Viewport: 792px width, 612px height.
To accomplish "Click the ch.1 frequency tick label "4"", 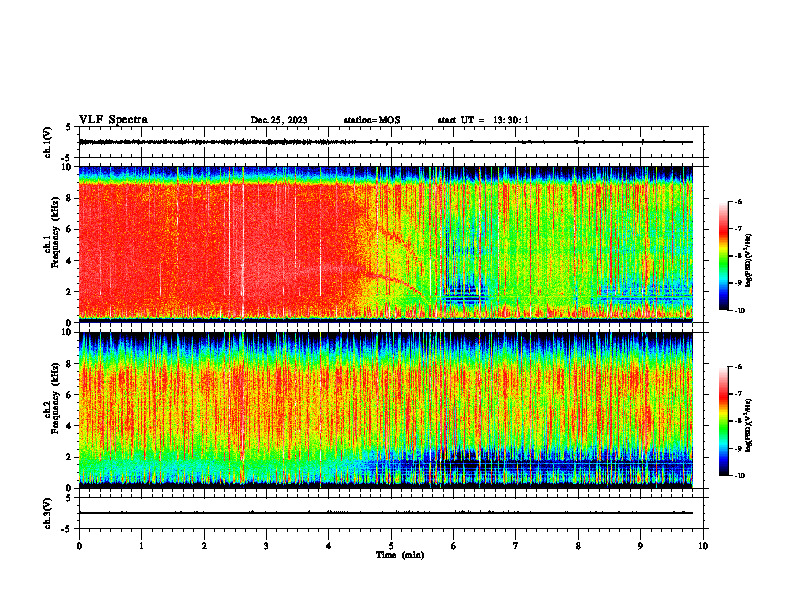I will tap(70, 261).
